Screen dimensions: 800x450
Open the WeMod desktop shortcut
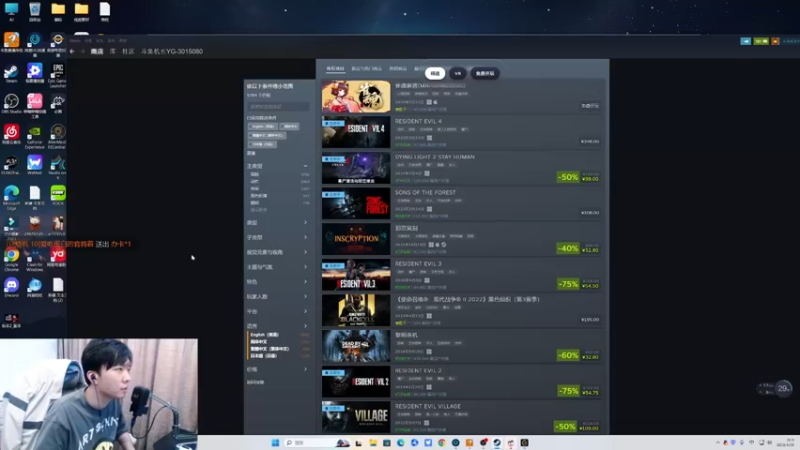(34, 164)
